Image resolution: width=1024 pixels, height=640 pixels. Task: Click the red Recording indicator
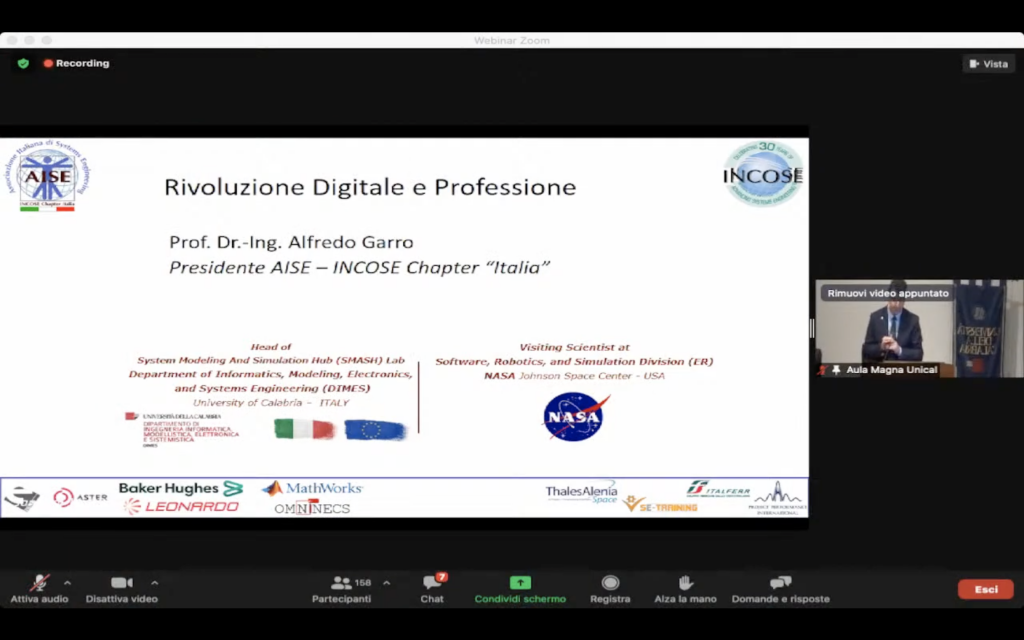76,63
